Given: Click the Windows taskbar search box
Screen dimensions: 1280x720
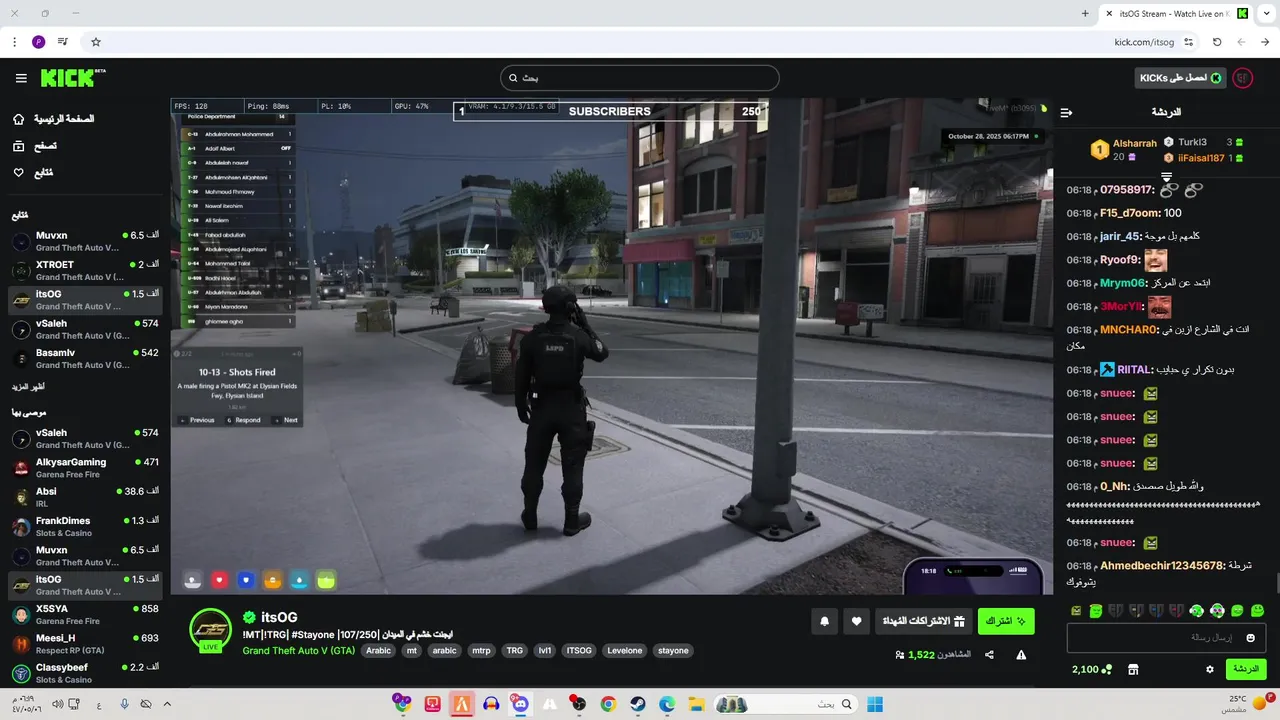Looking at the screenshot, I should [x=786, y=705].
